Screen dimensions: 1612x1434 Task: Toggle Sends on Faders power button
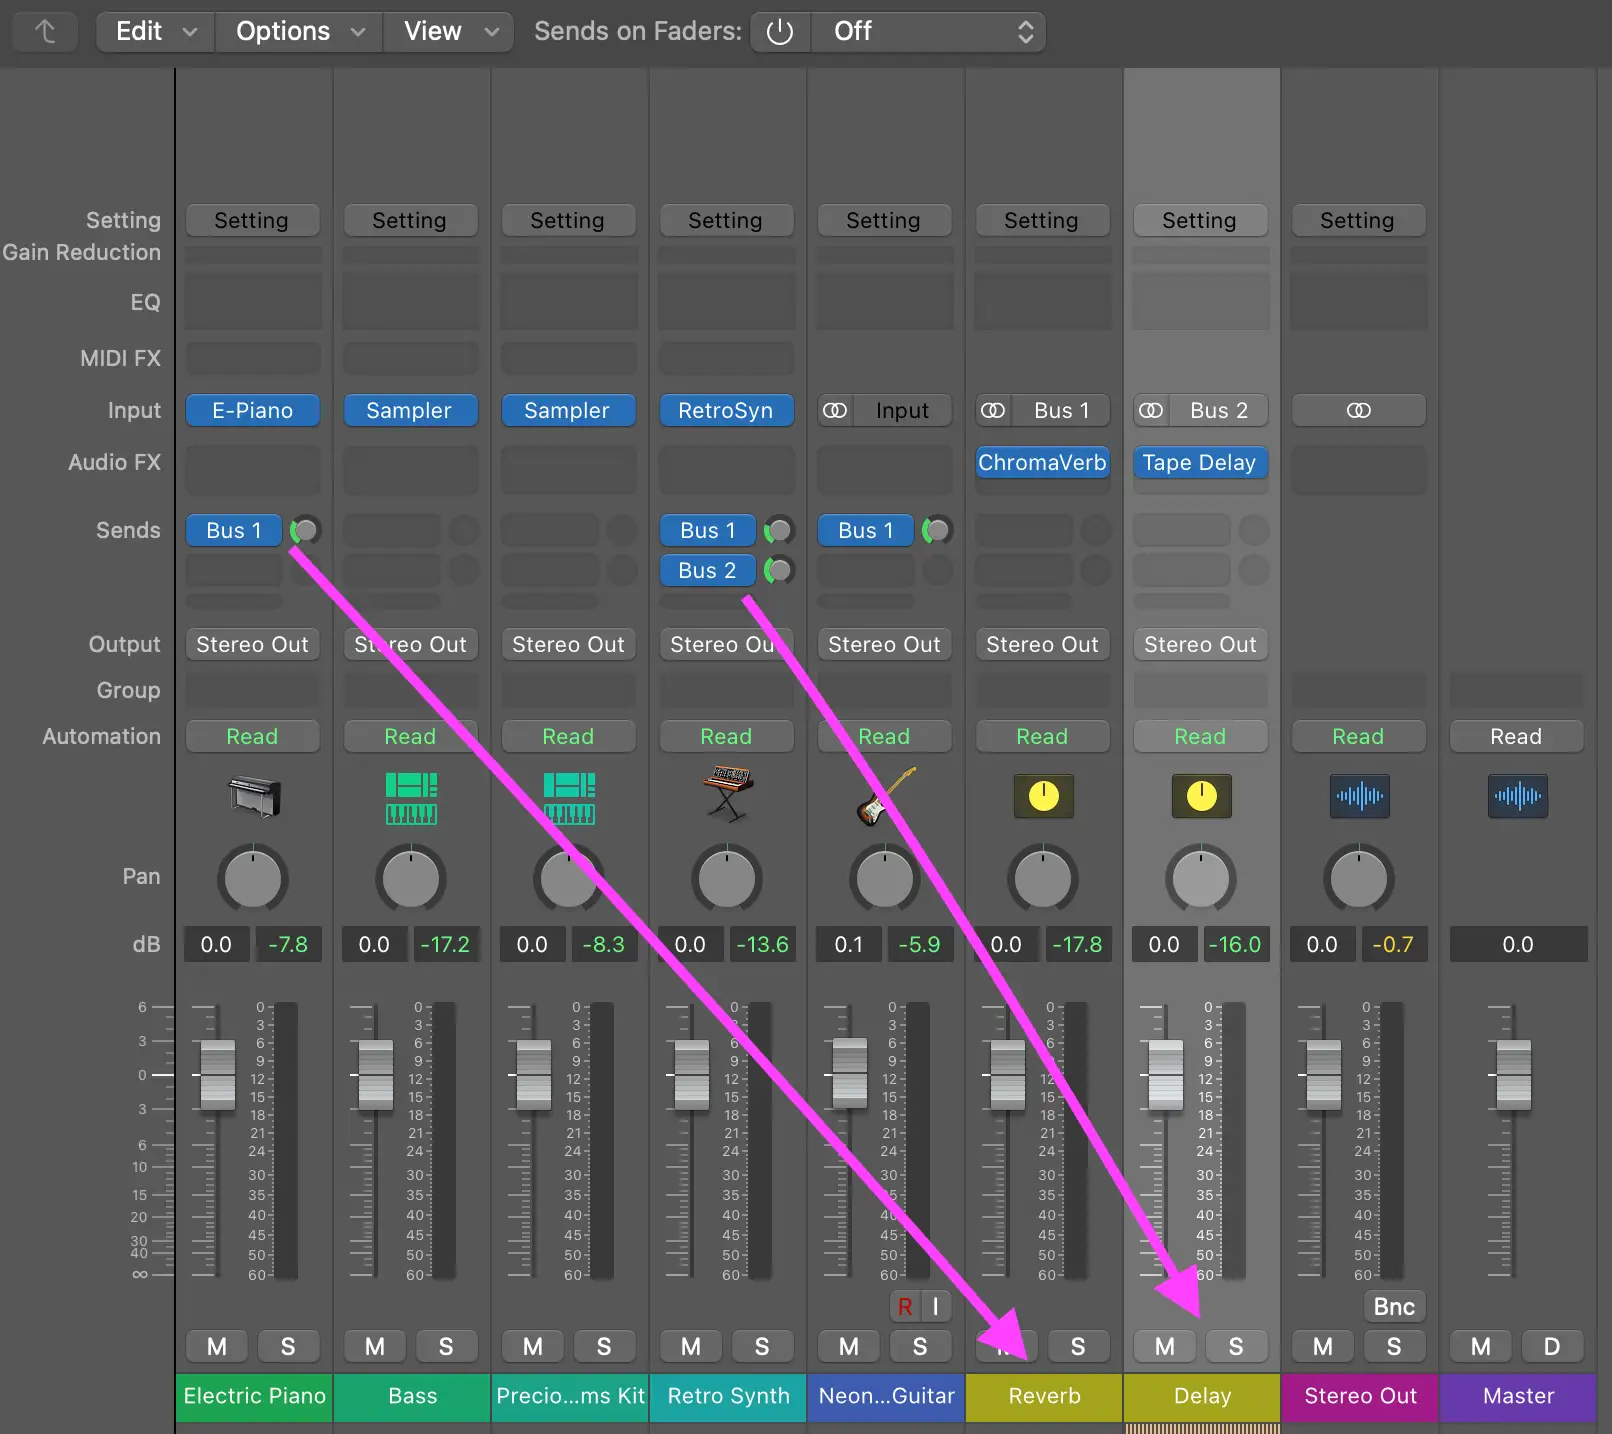tap(780, 31)
